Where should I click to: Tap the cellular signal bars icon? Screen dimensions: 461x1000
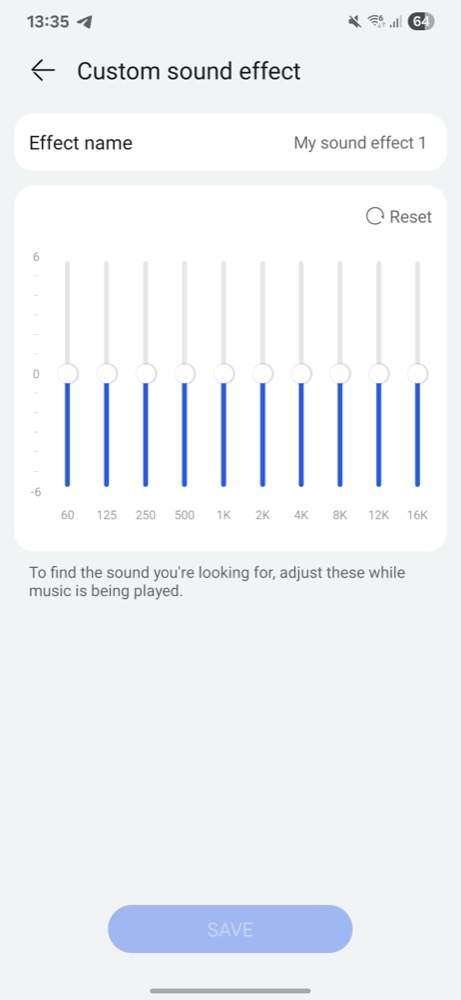tap(395, 22)
